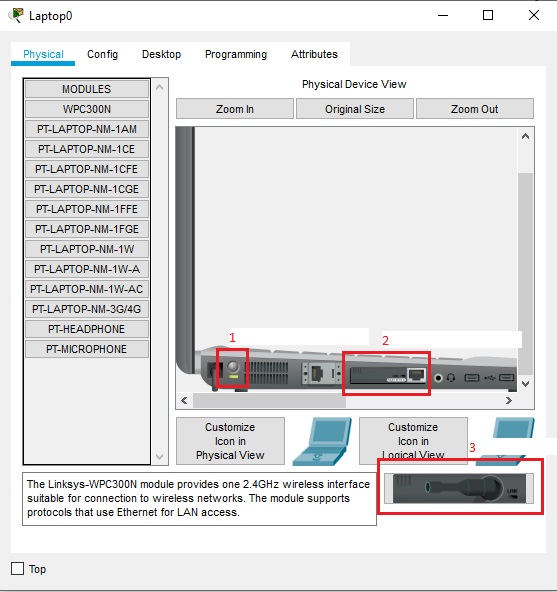557x592 pixels.
Task: Select the PT-LAPTOP-NM-1AM module
Action: 87,129
